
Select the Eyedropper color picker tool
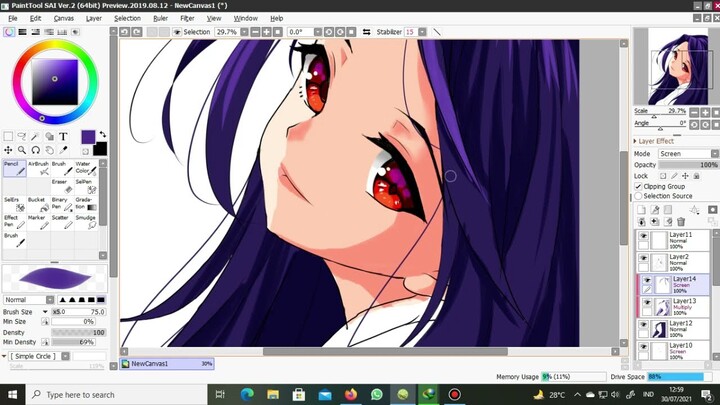[x=63, y=150]
